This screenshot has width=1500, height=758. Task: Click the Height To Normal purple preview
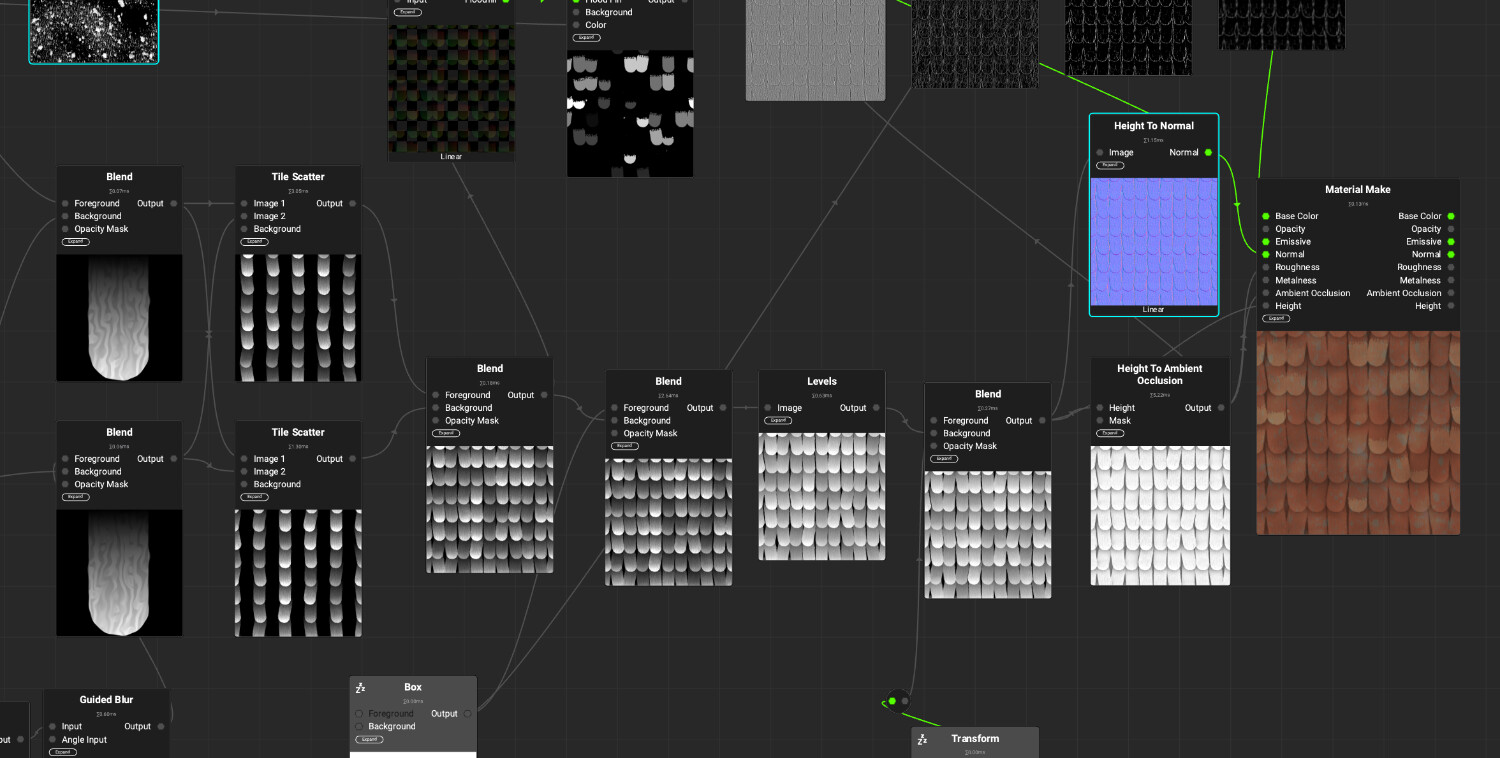[x=1154, y=241]
